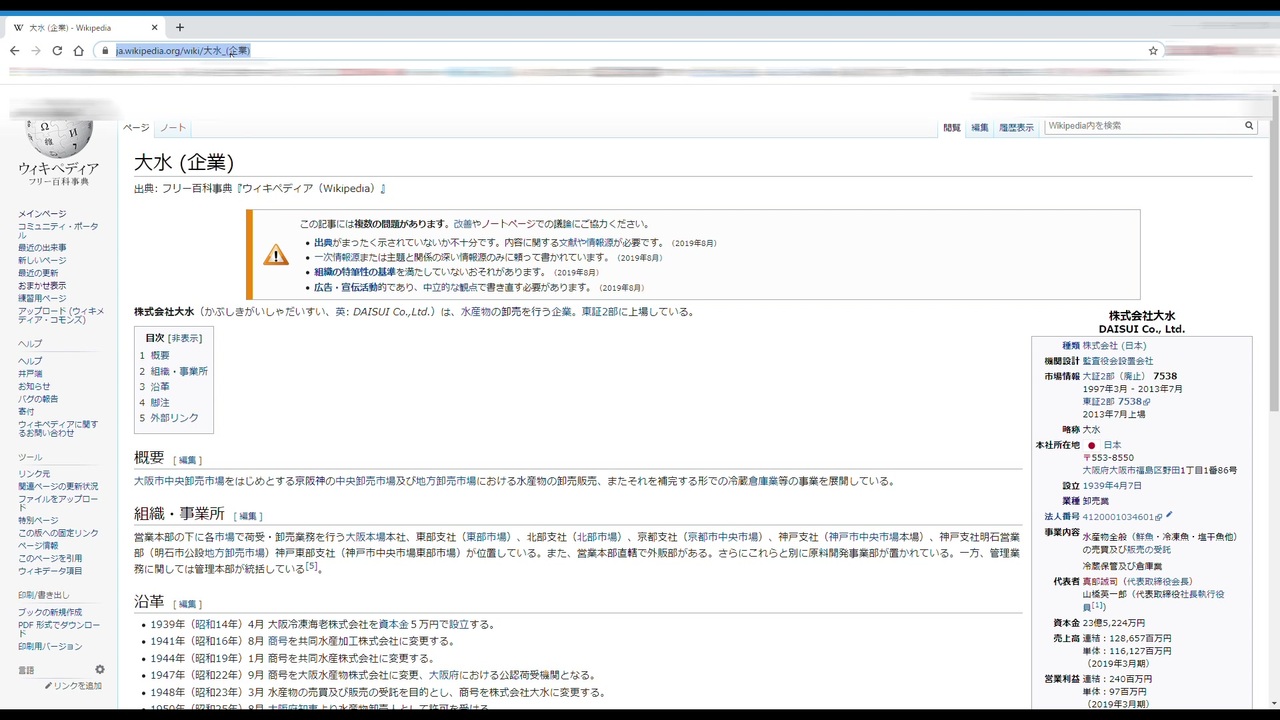Select the 閲覧 tab
The width and height of the screenshot is (1280, 720).
952,128
